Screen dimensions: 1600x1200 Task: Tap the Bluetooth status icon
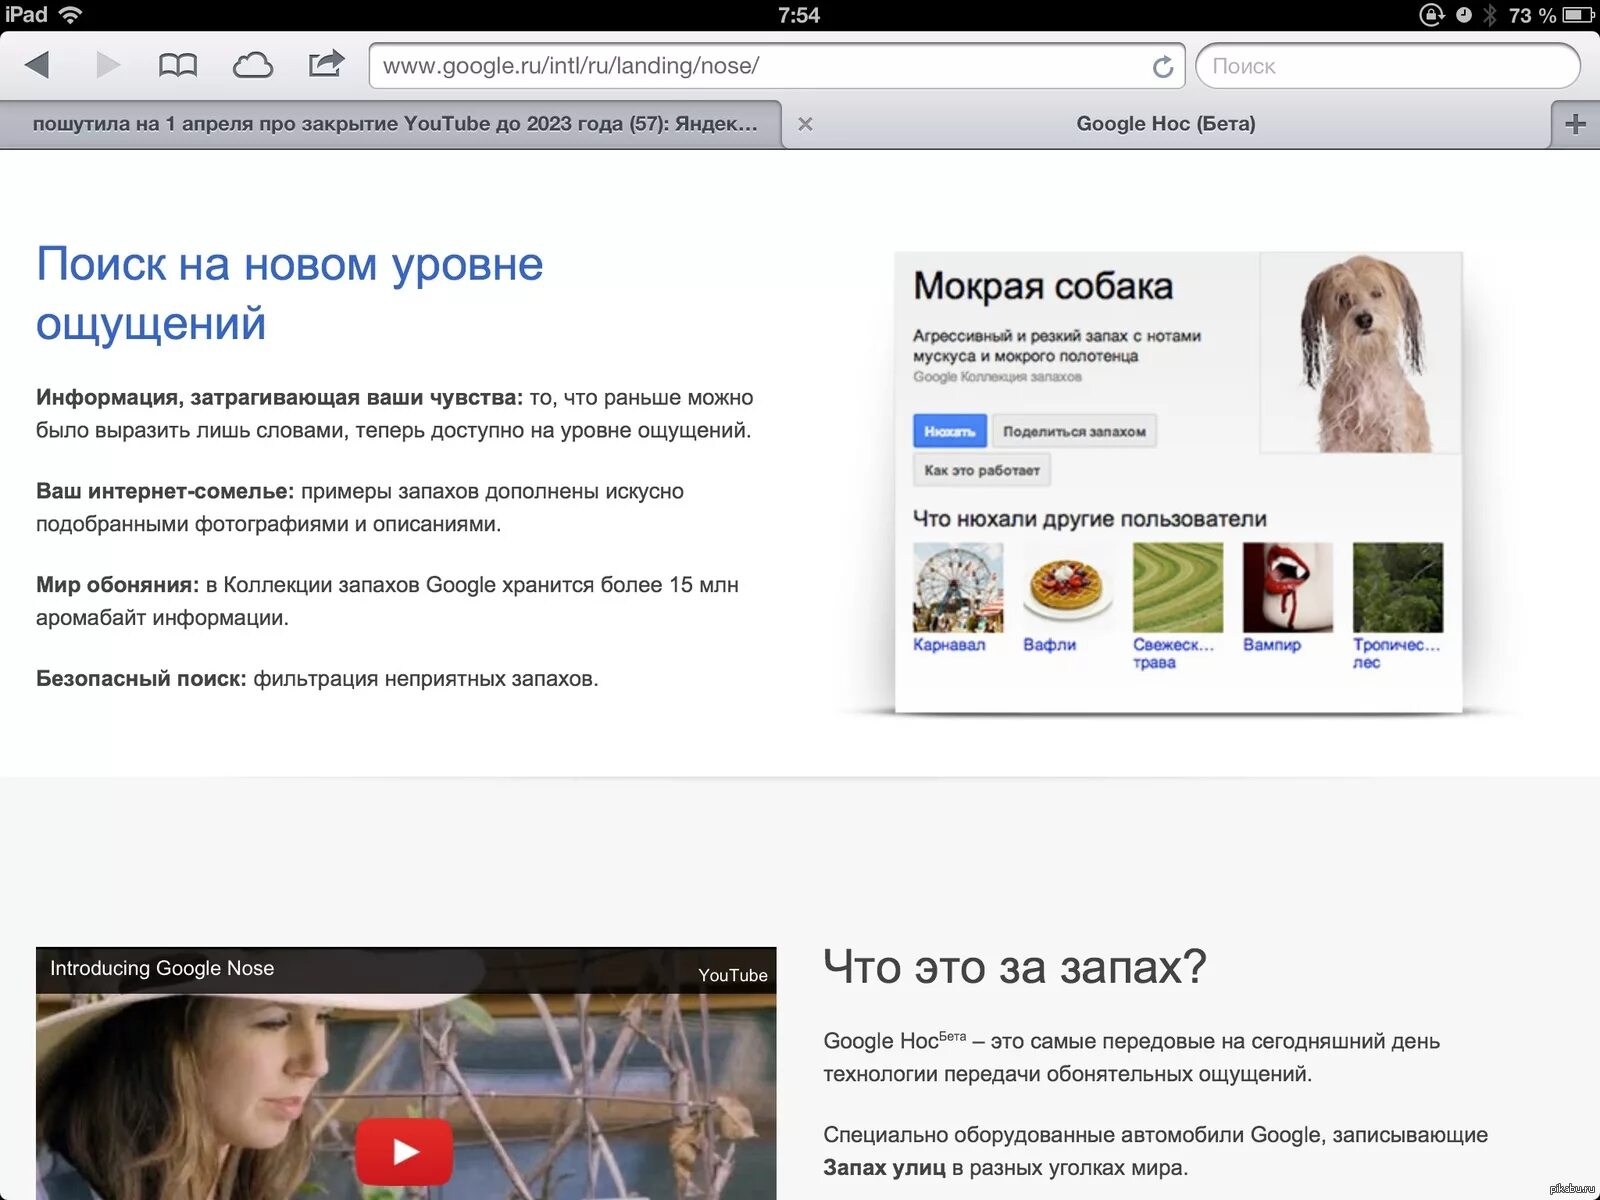(1490, 15)
